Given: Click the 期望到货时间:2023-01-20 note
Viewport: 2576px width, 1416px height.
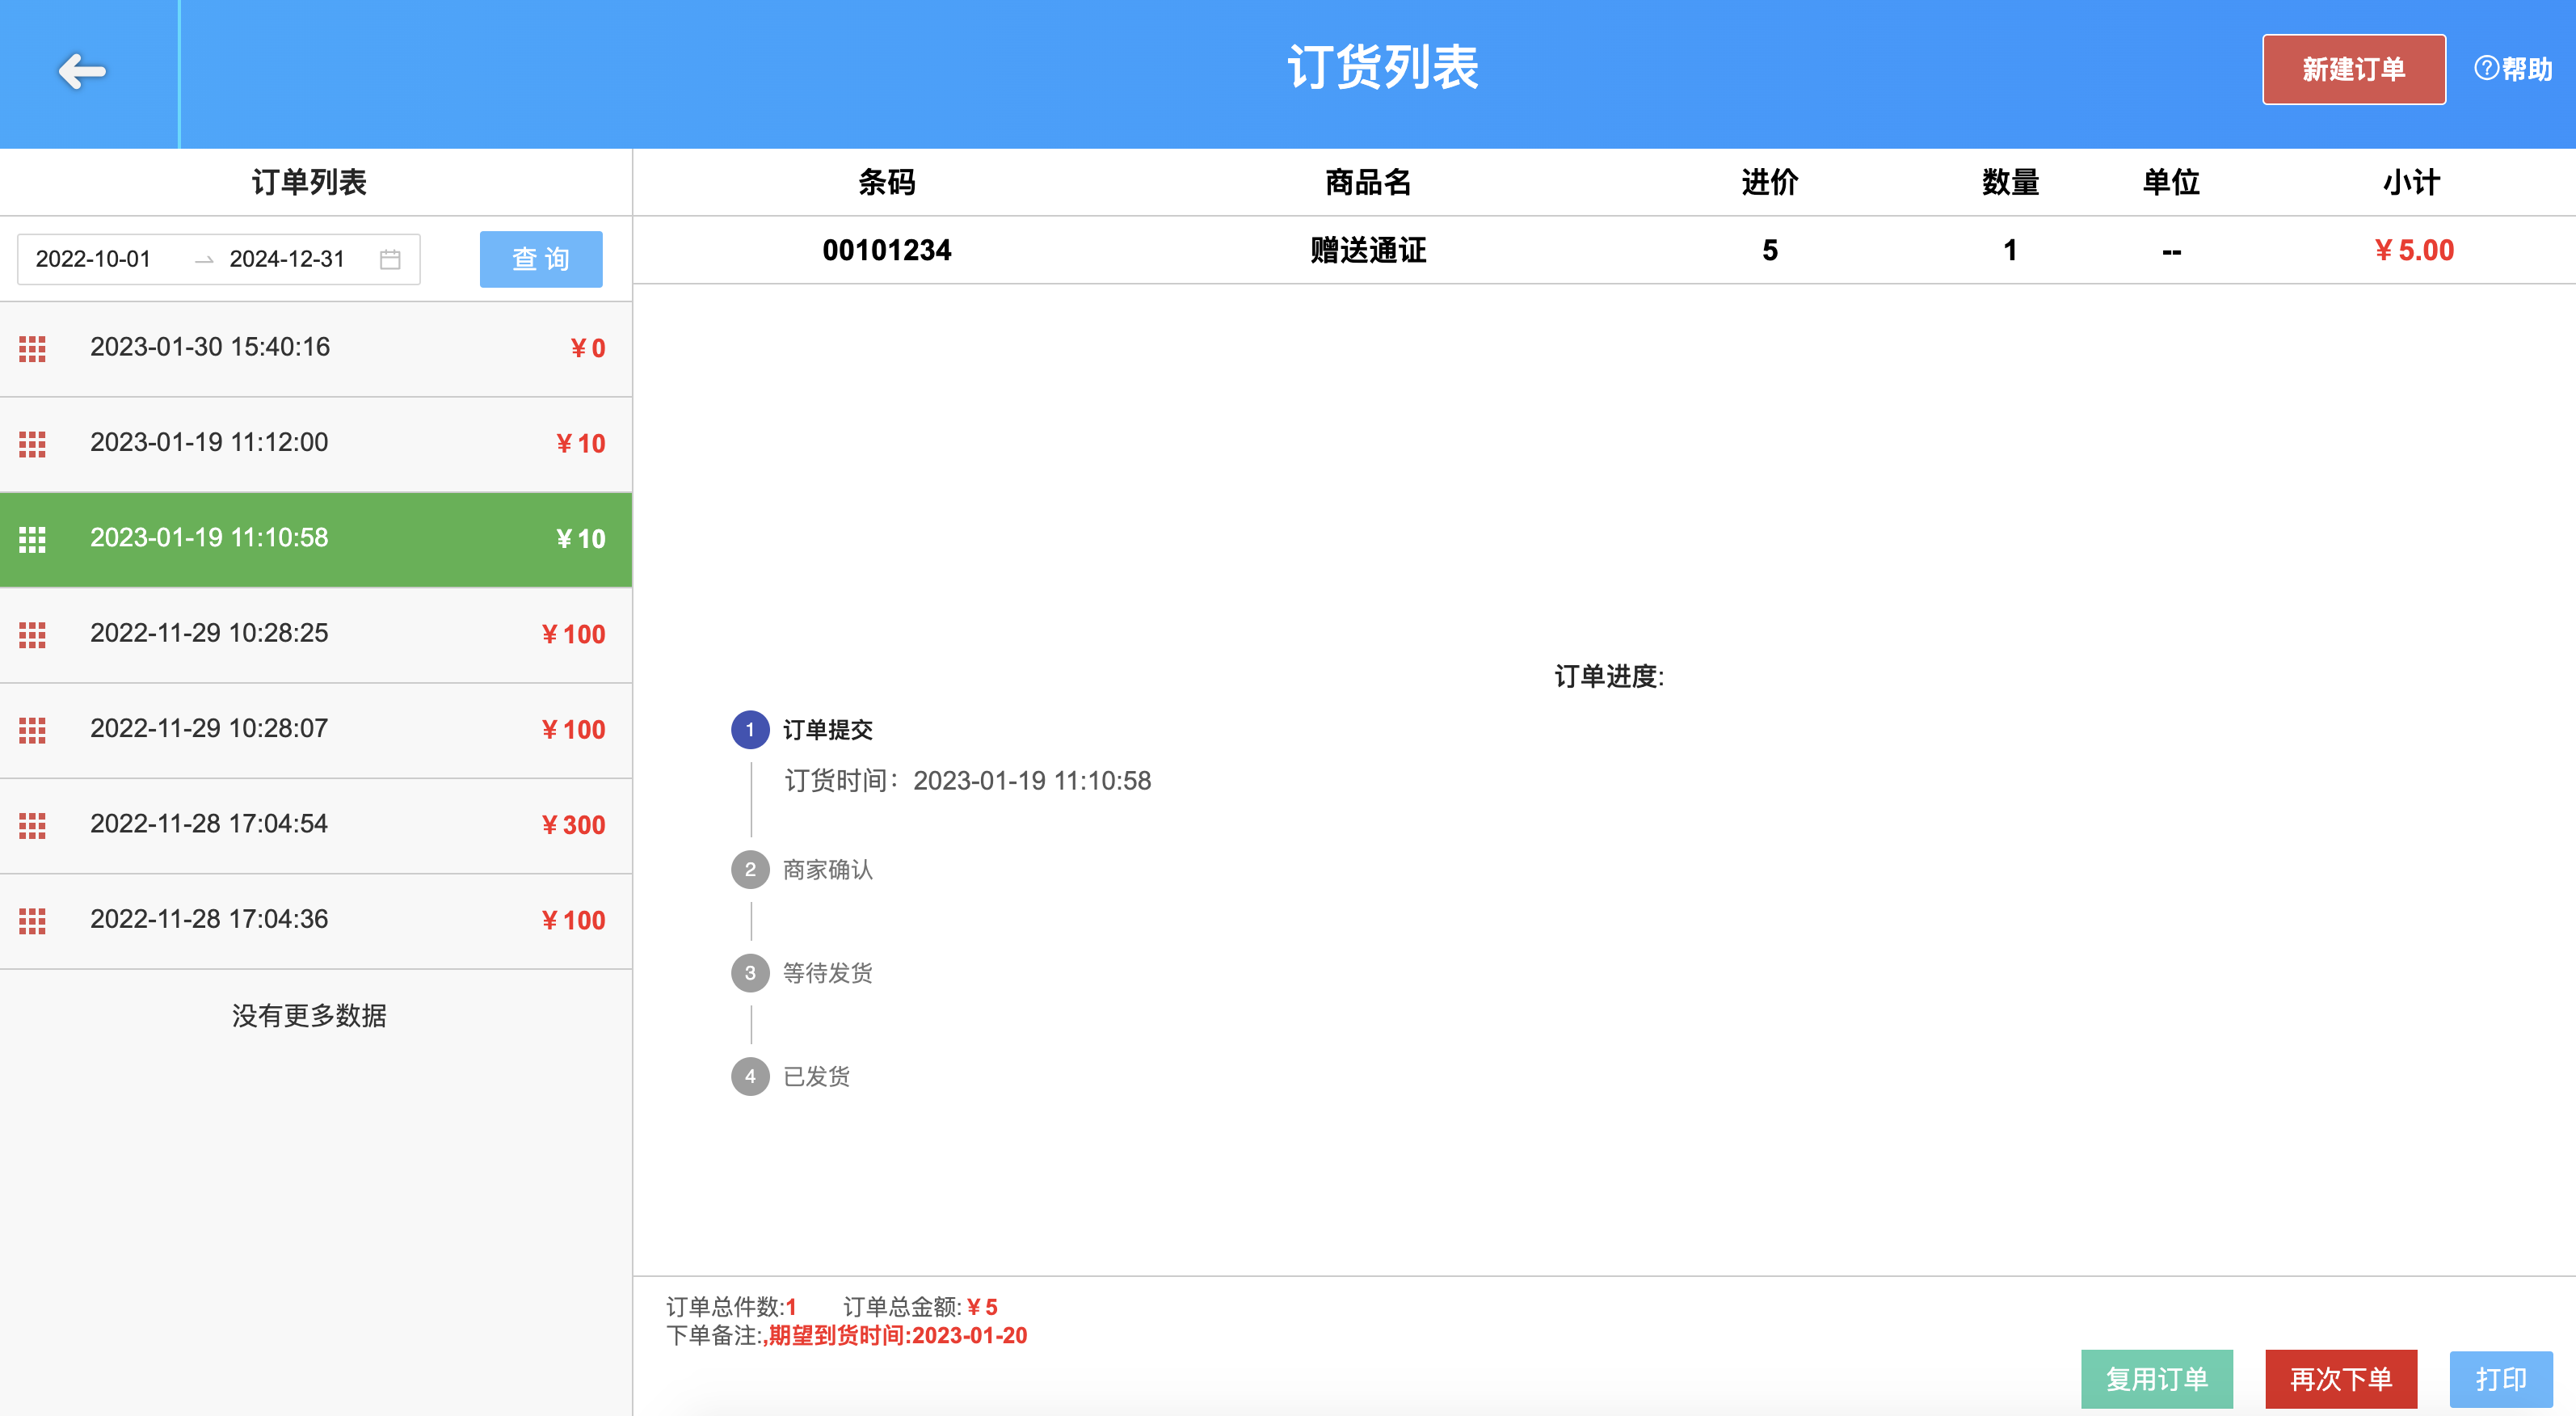Looking at the screenshot, I should [x=898, y=1336].
